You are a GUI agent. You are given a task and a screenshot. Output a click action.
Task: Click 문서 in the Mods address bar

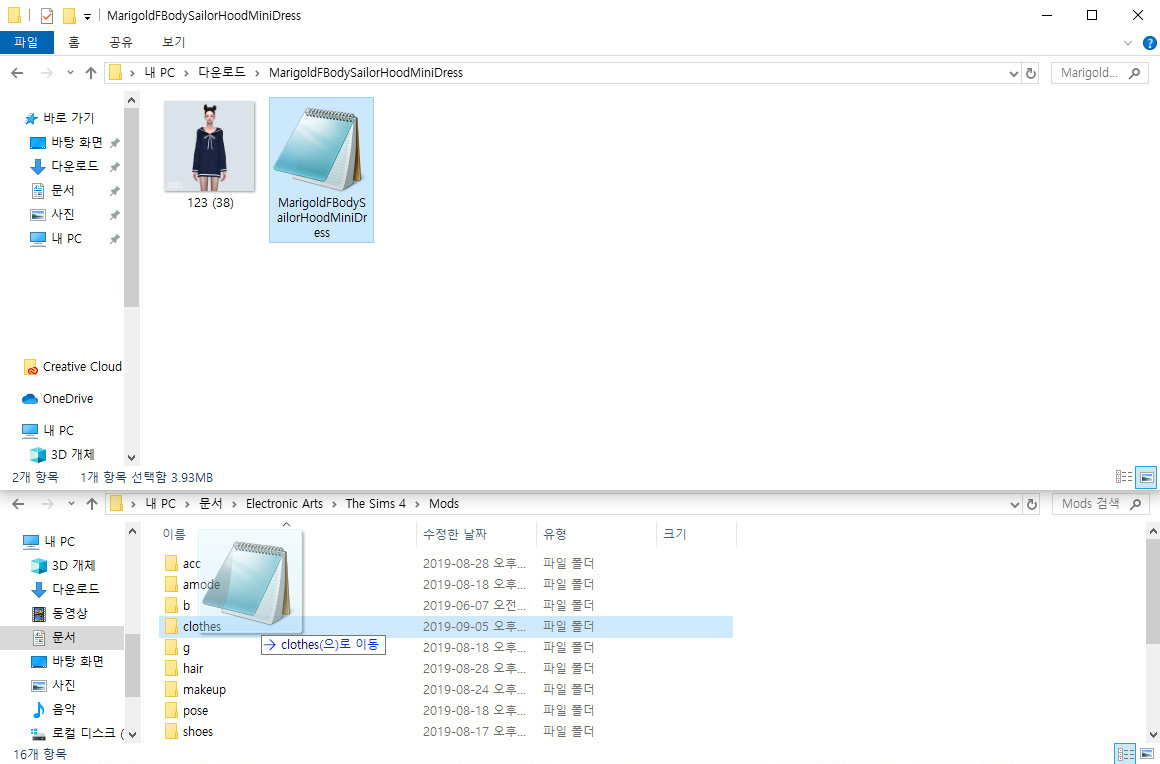pos(211,504)
